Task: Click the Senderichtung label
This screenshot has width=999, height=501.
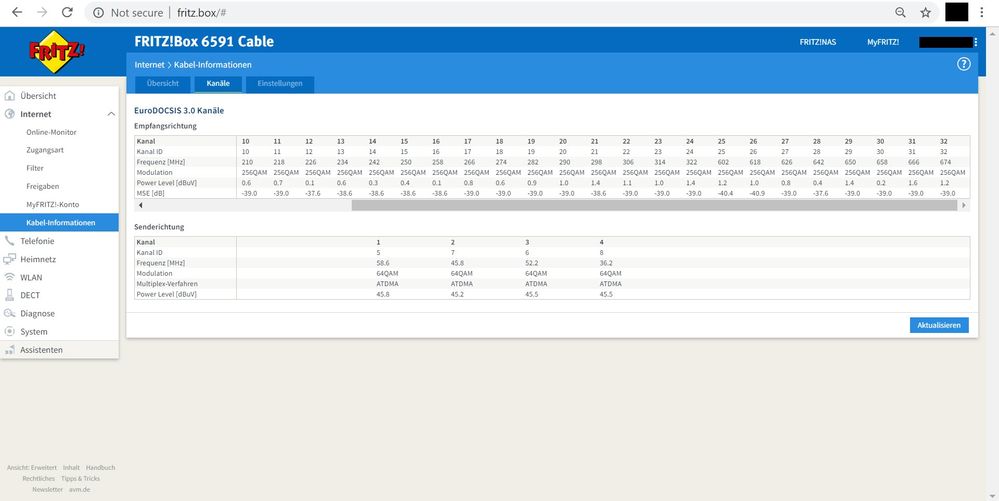Action: click(159, 226)
